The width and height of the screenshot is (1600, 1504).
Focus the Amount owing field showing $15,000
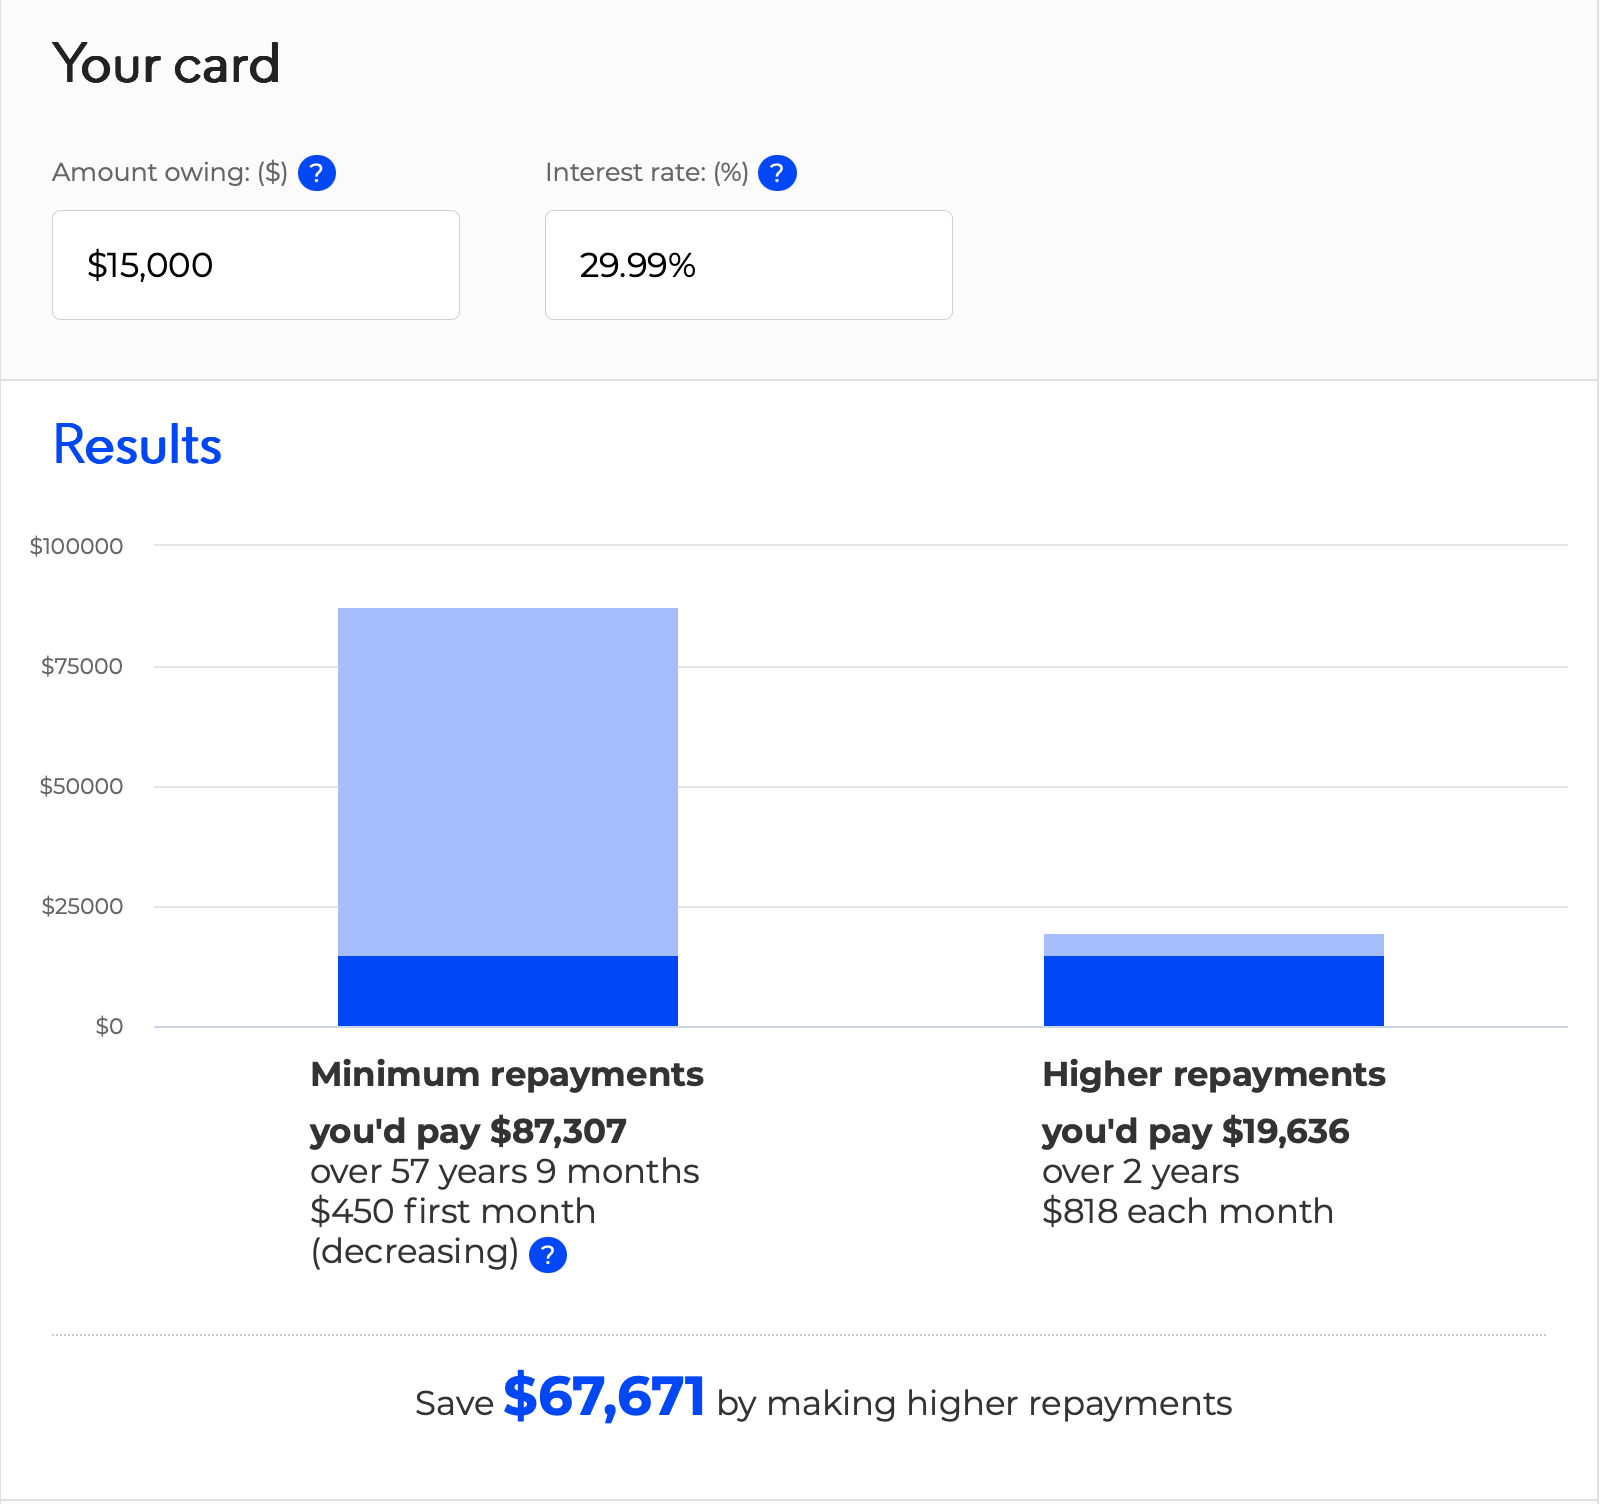click(x=255, y=265)
